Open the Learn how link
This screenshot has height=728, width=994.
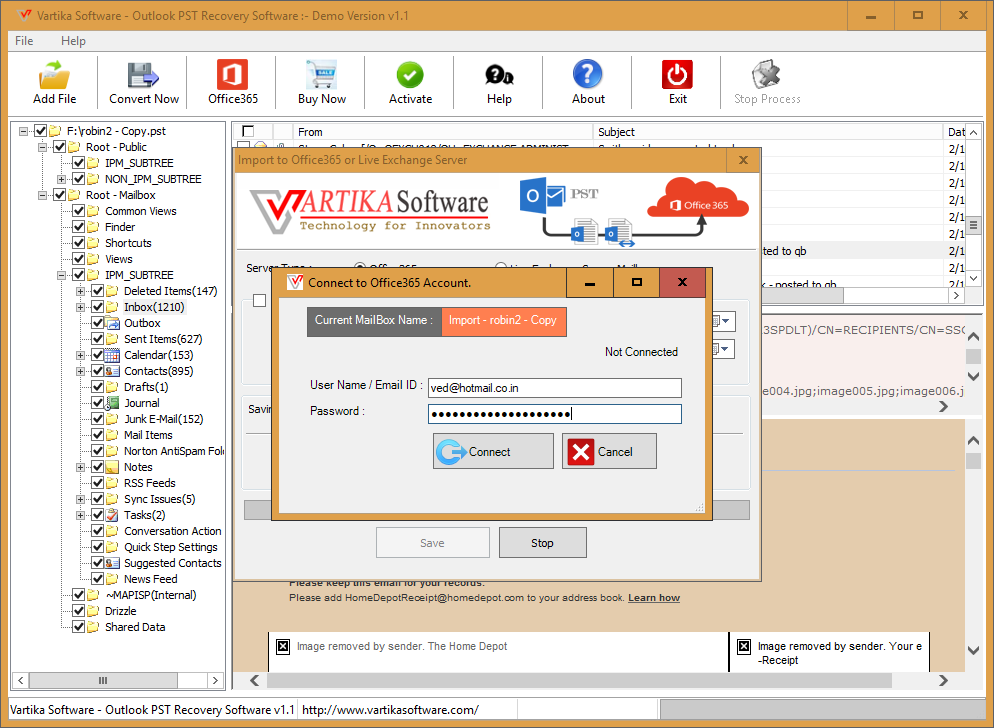pyautogui.click(x=654, y=598)
